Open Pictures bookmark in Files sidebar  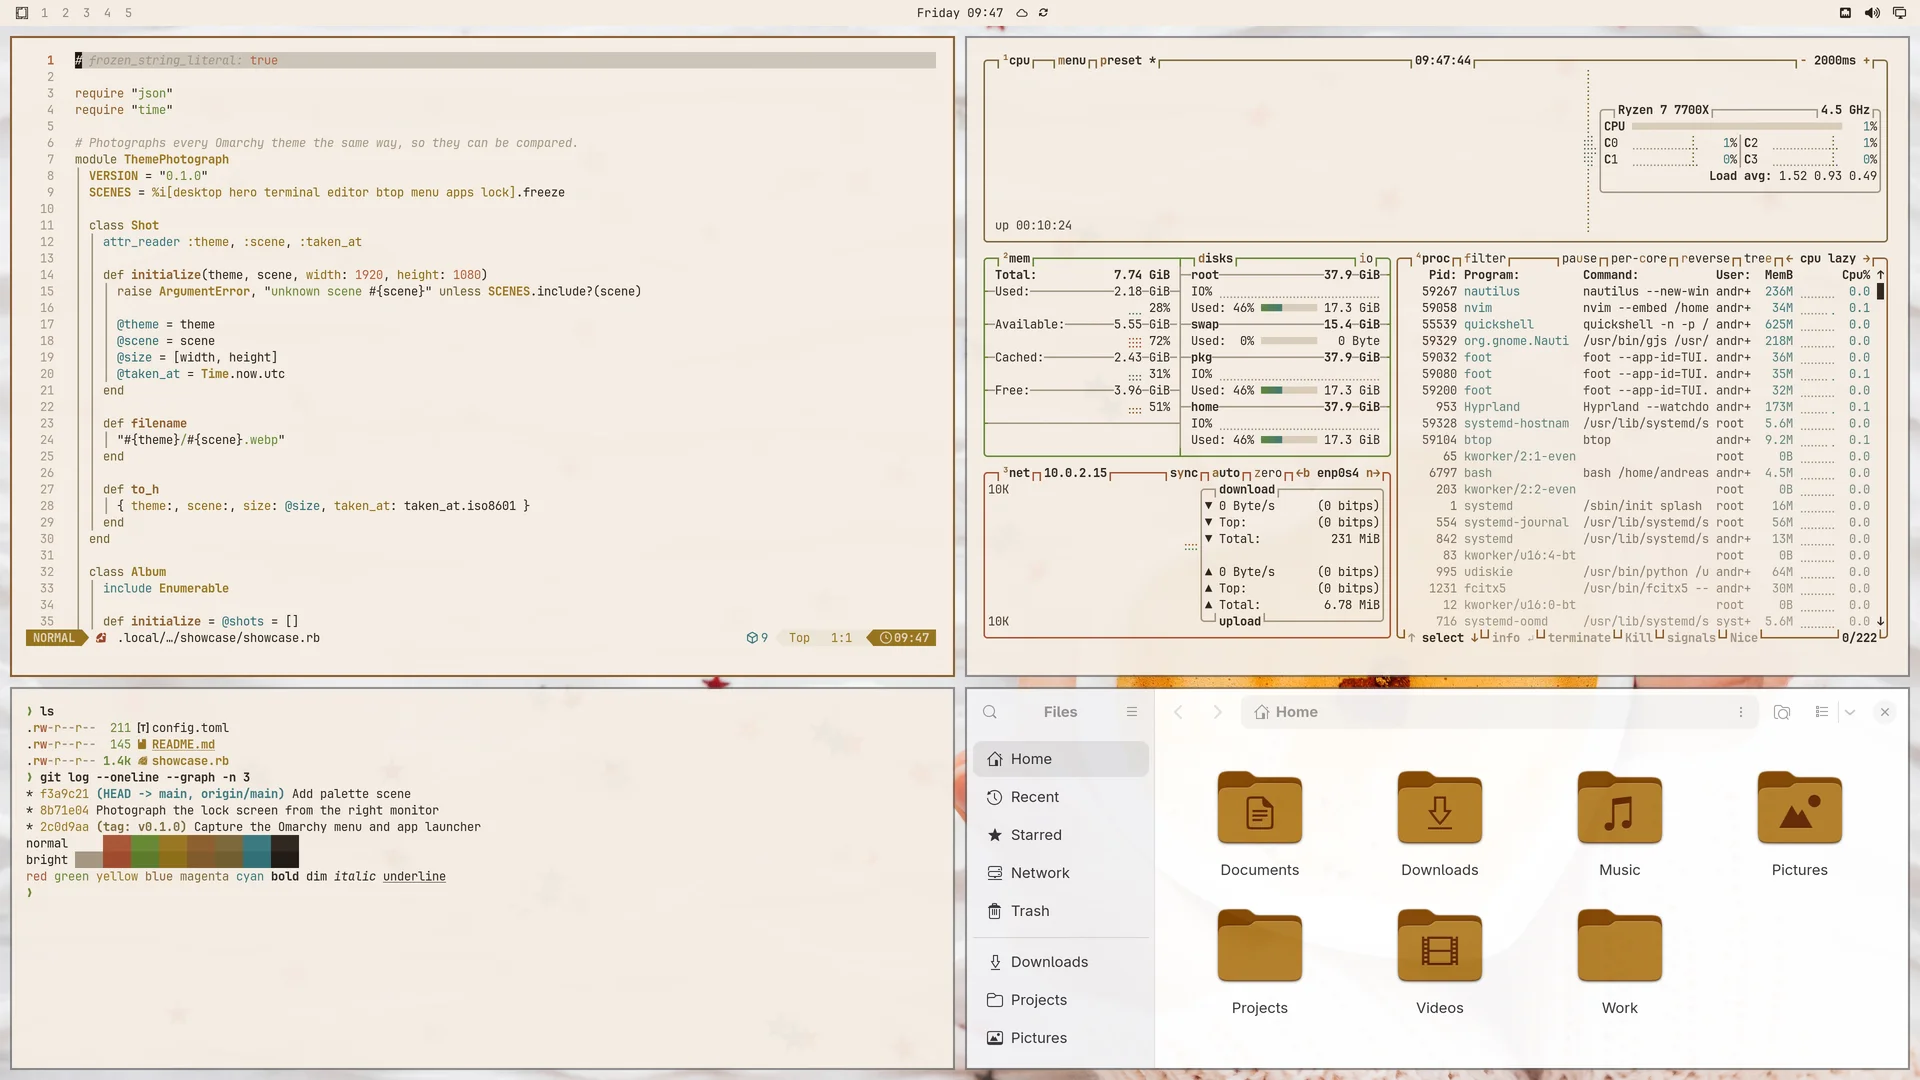coord(1061,1038)
